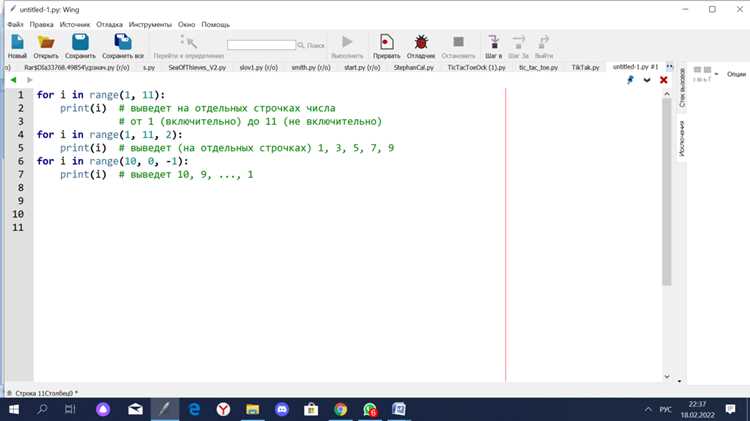Switch to the TikTak.py tab
750x421 pixels.
[x=585, y=67]
